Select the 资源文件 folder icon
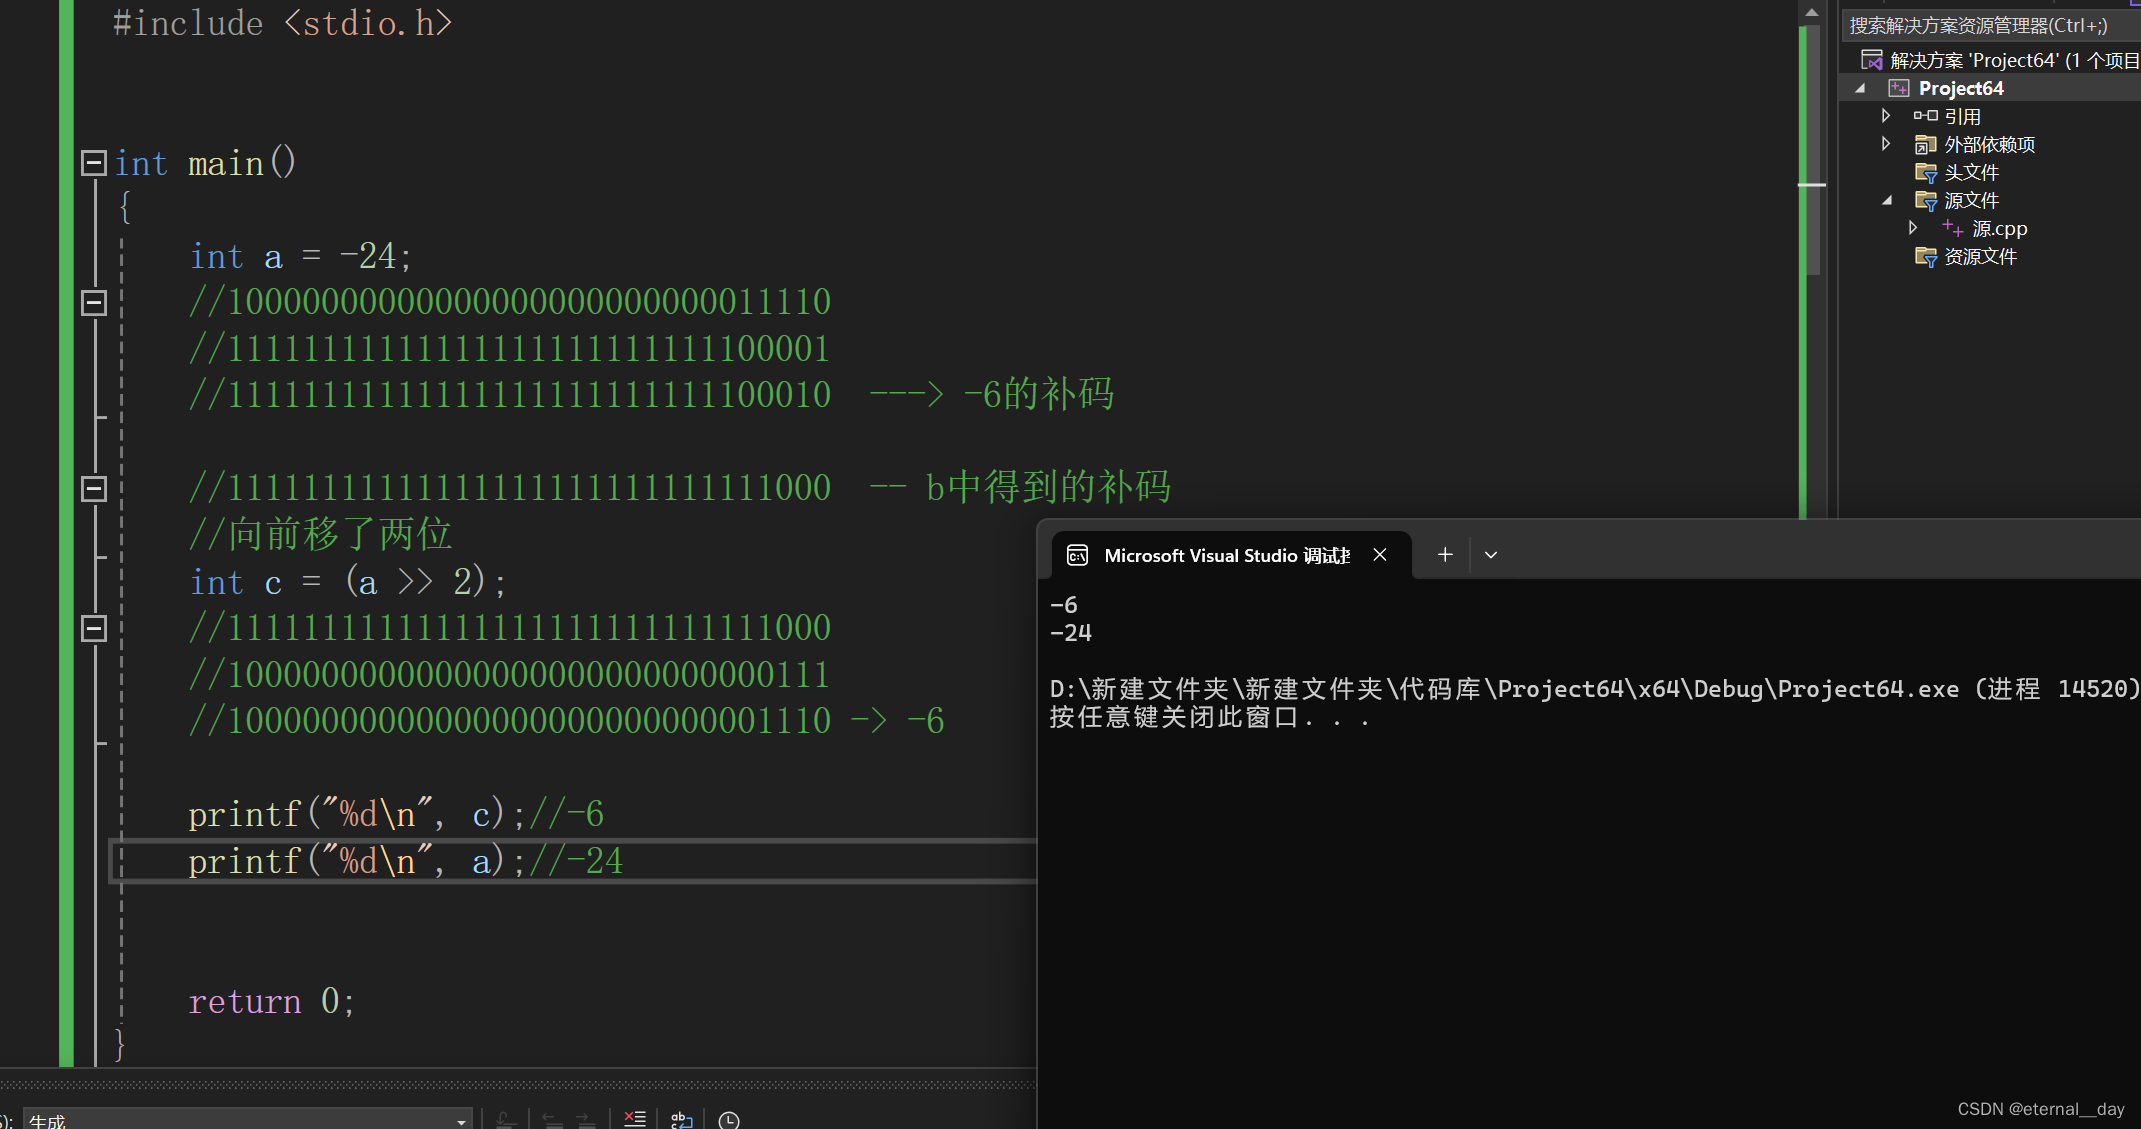This screenshot has height=1129, width=2141. pyautogui.click(x=1925, y=257)
